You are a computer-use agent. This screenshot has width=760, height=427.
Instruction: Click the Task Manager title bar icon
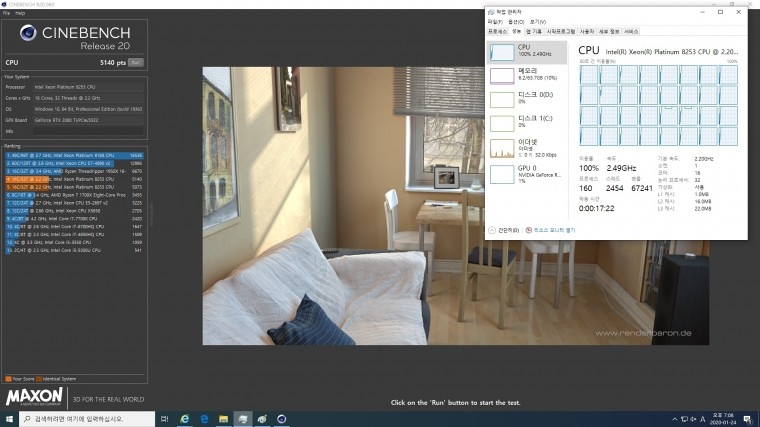point(491,12)
